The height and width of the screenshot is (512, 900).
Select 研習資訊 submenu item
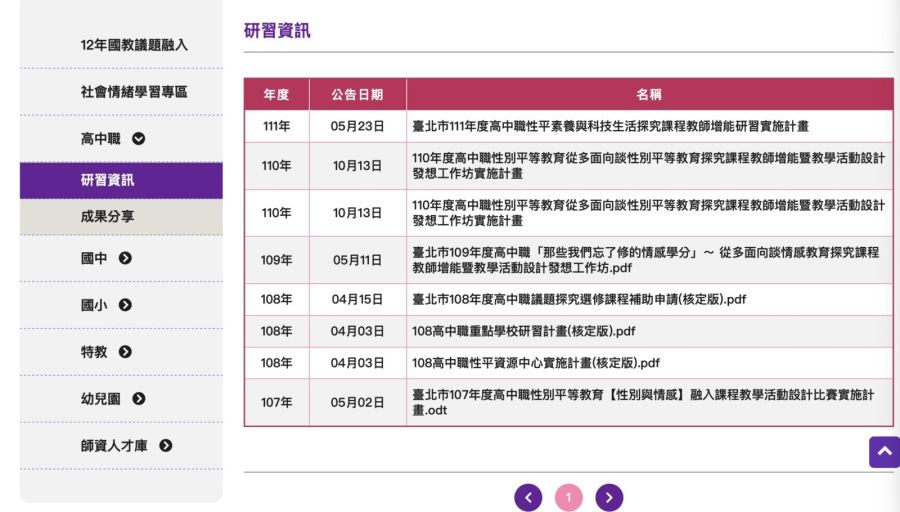coord(121,180)
